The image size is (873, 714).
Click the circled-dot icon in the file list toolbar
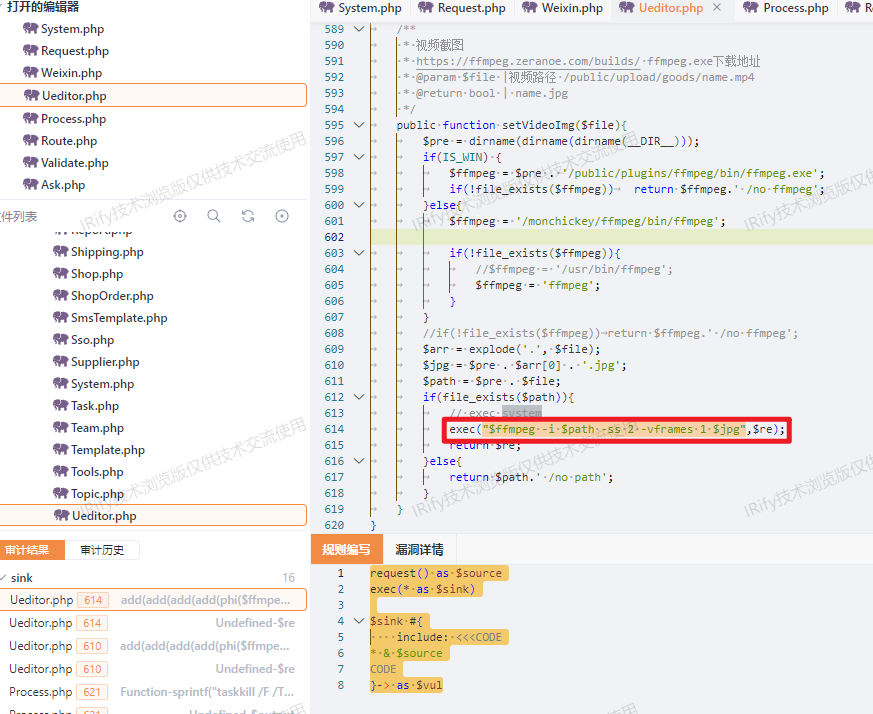(x=282, y=216)
